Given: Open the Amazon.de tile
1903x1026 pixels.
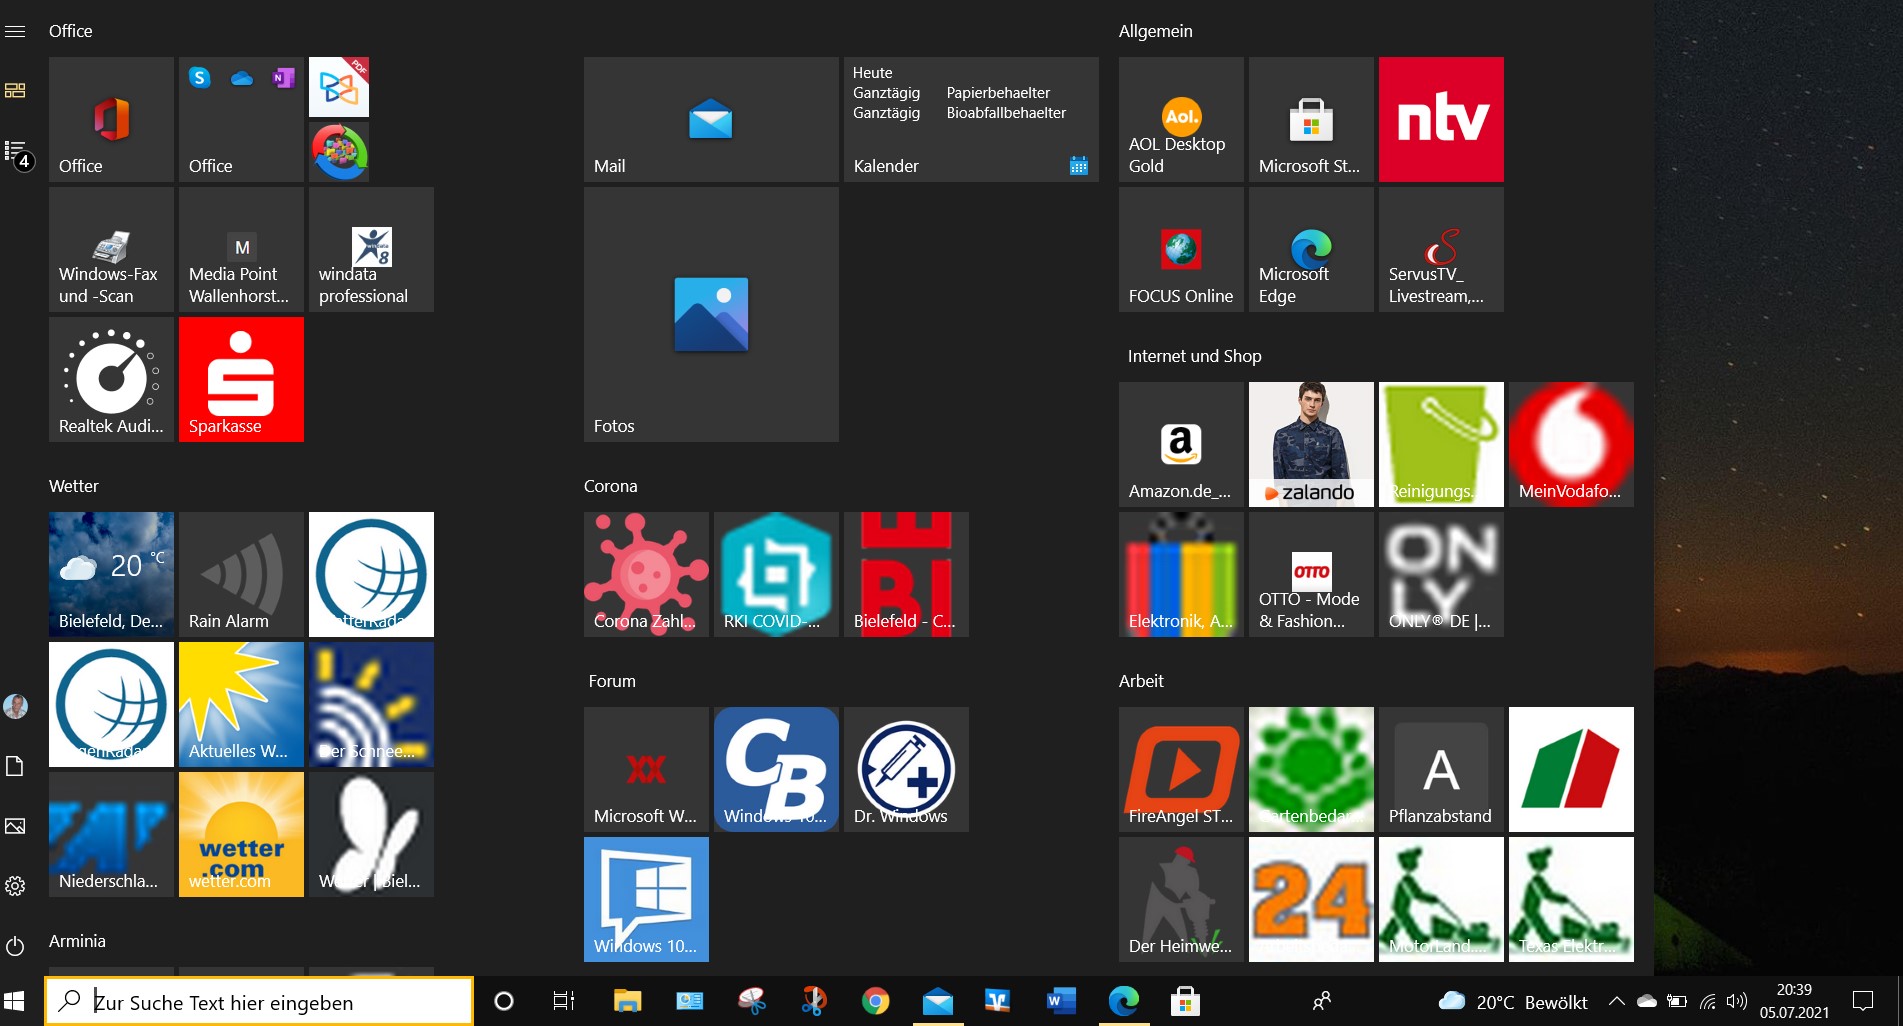Looking at the screenshot, I should (x=1181, y=444).
